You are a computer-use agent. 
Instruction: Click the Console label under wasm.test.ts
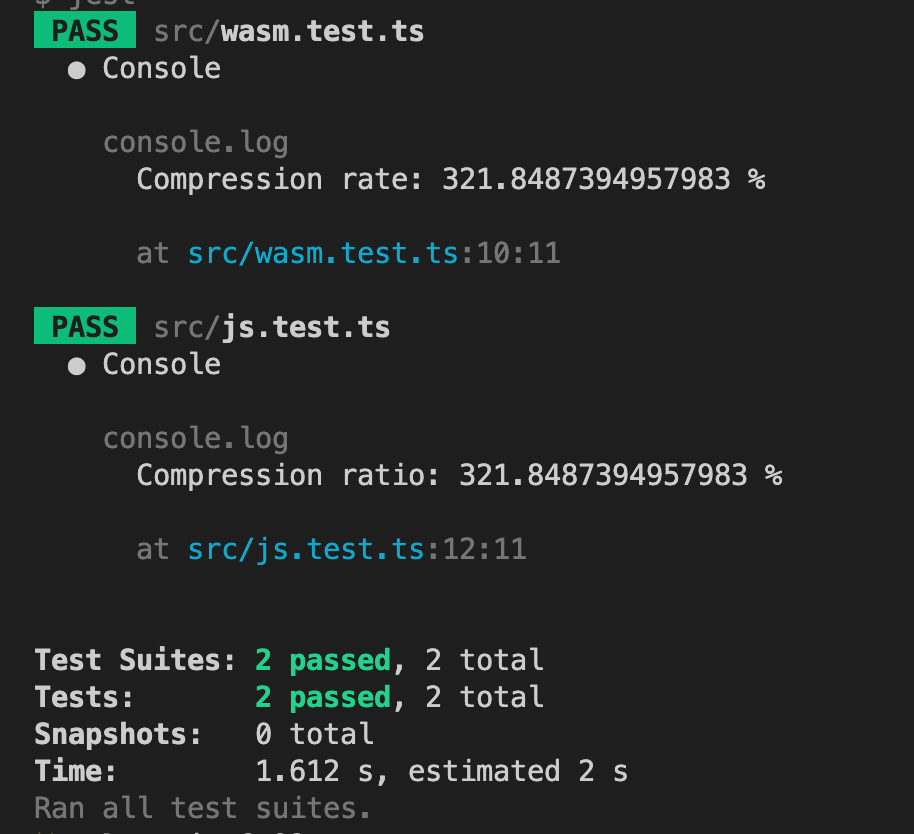coord(161,68)
